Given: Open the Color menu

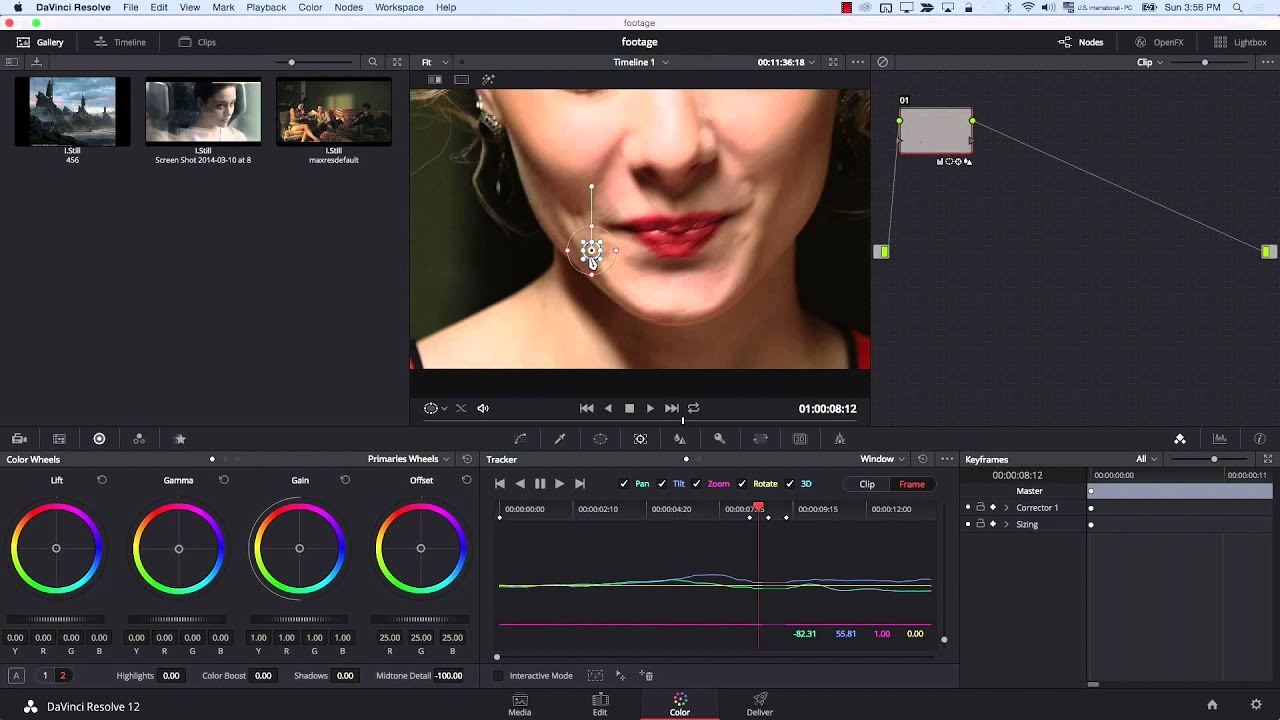Looking at the screenshot, I should point(310,7).
